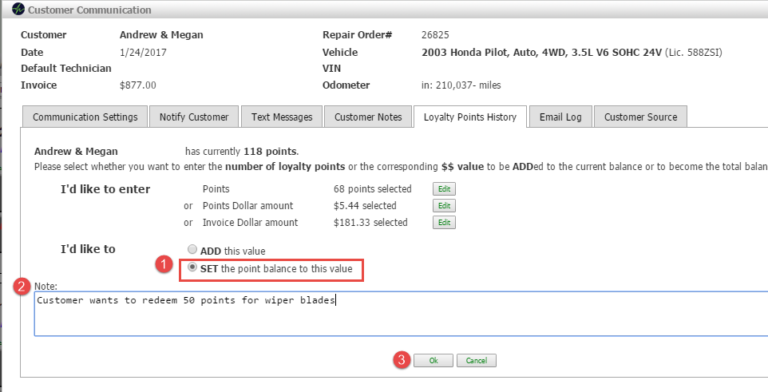
Task: Click the app logo icon in title bar
Action: [18, 9]
